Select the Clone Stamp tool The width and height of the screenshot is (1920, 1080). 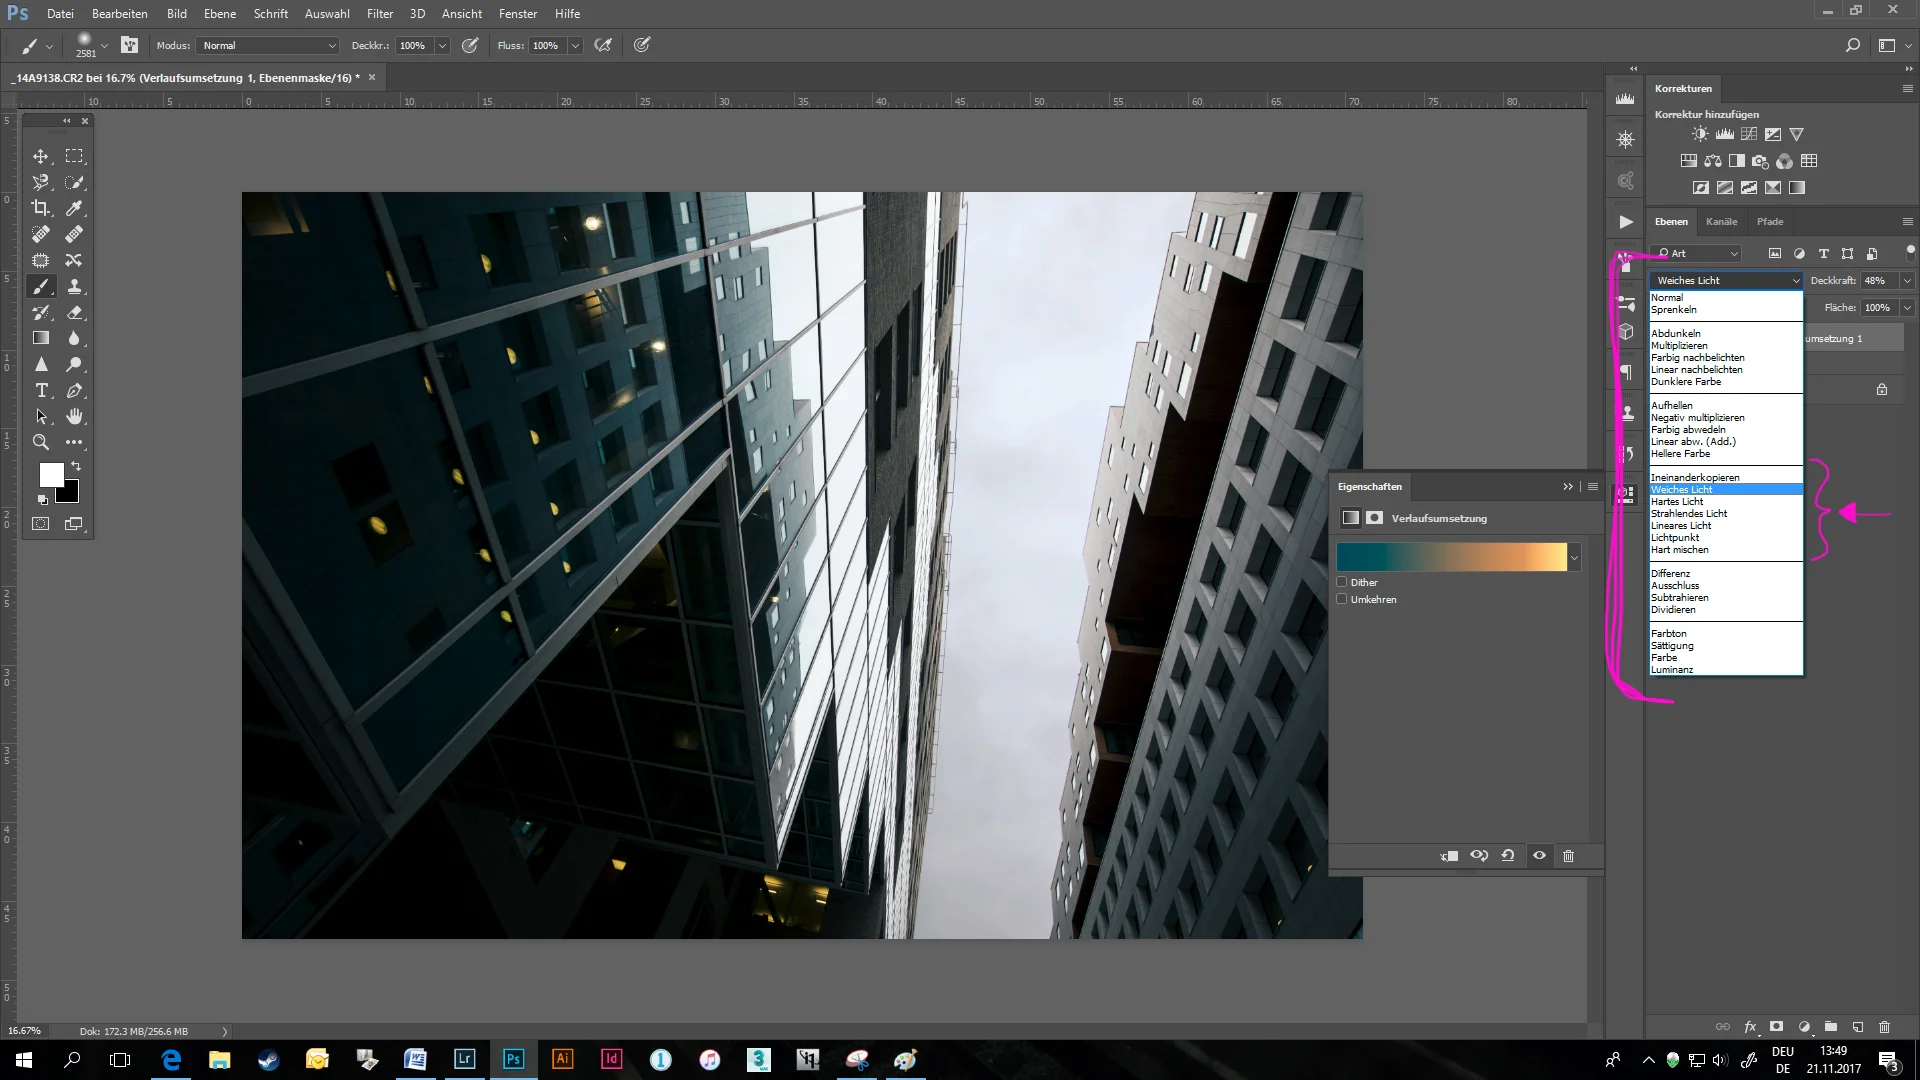(x=74, y=286)
